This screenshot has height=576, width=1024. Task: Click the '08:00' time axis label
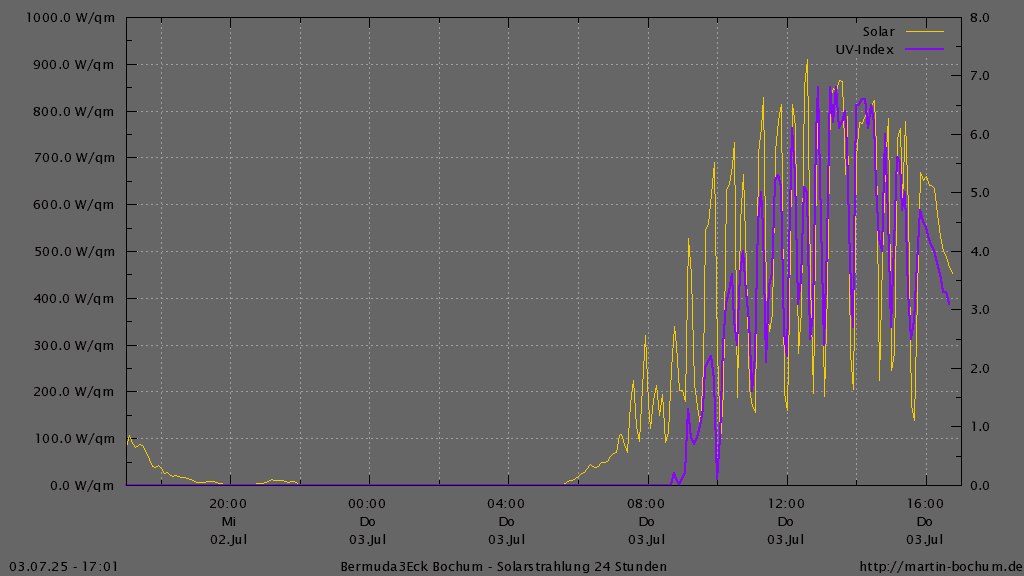[646, 504]
